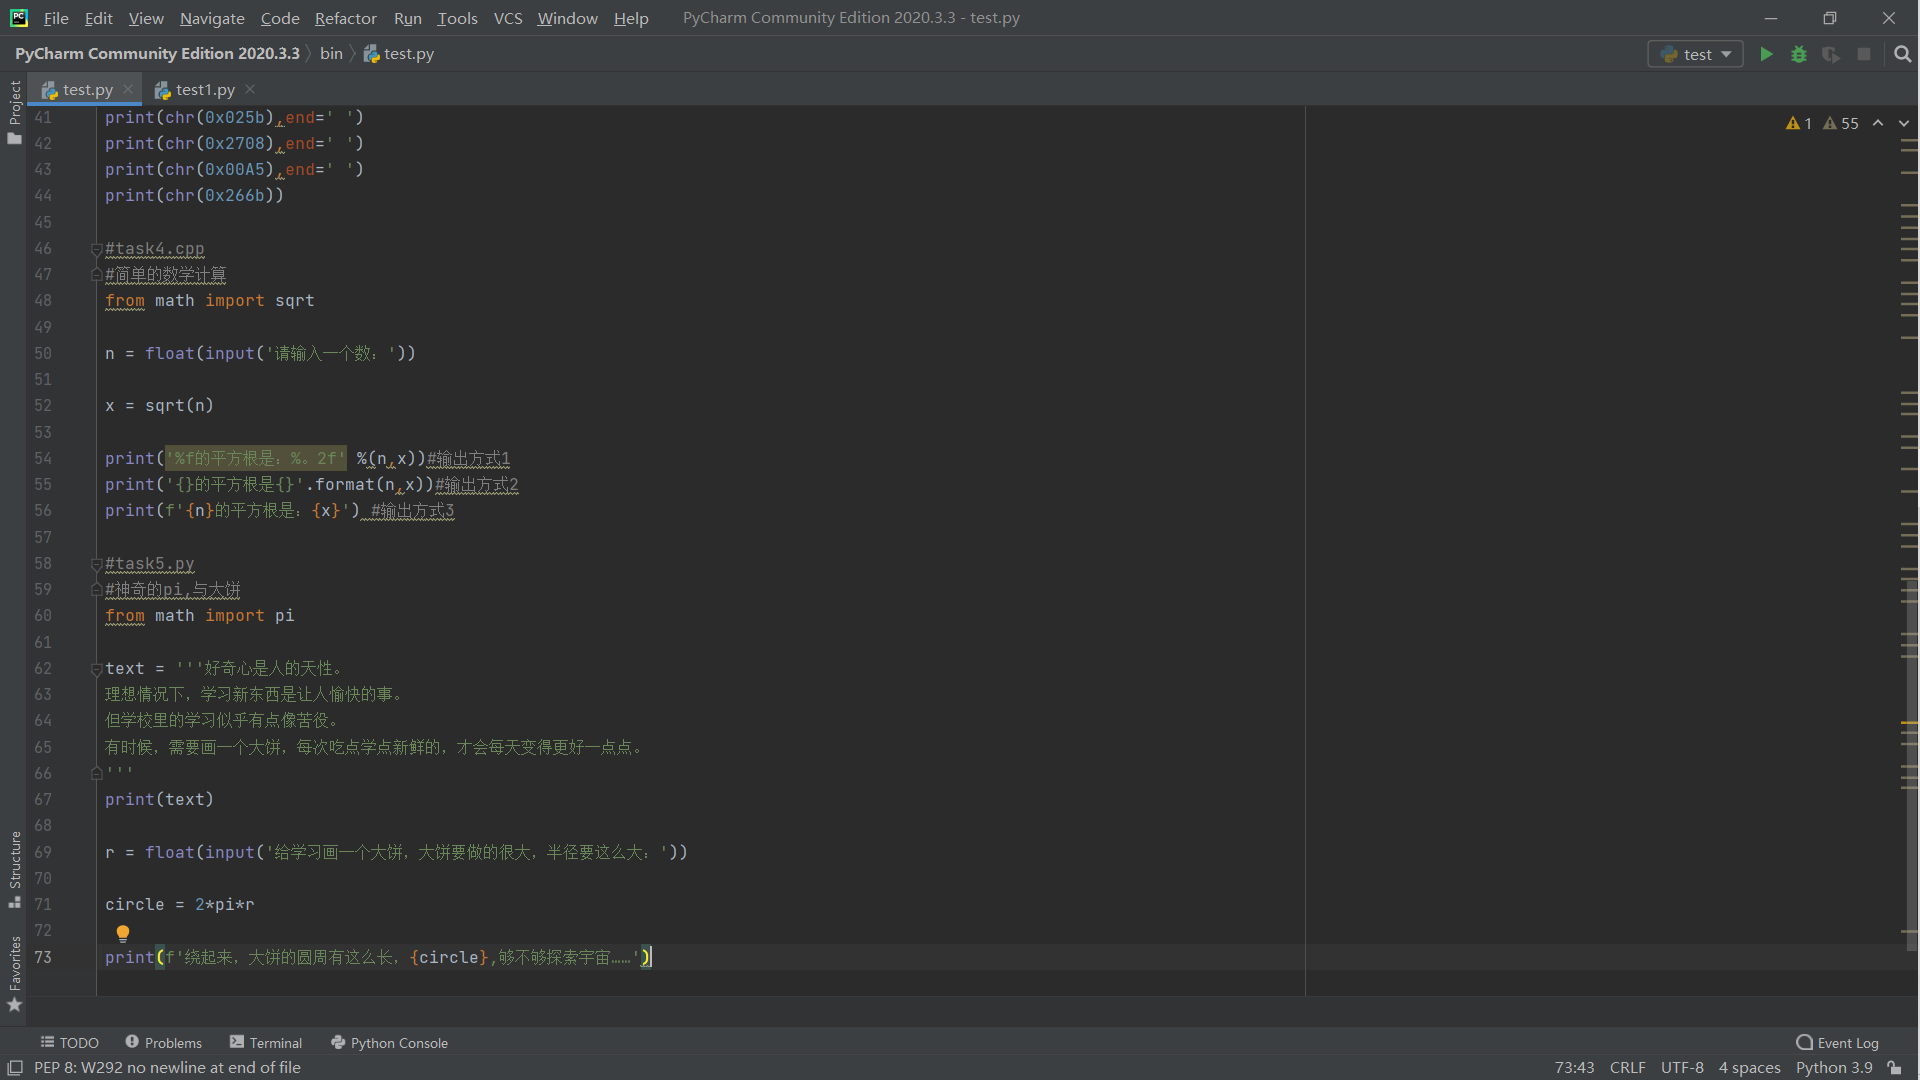Open the Refactor menu
This screenshot has width=1920, height=1080.
tap(345, 18)
